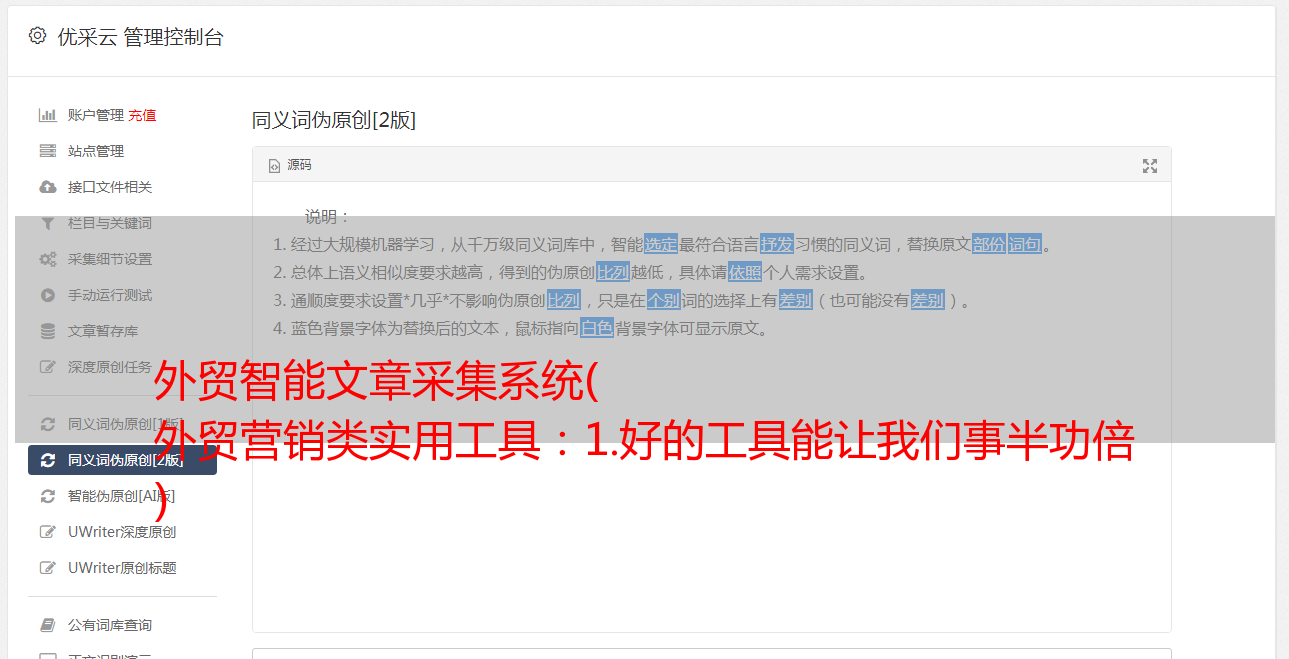Click the 接口文件相关 cloud upload icon
Image resolution: width=1289 pixels, height=659 pixels.
47,187
